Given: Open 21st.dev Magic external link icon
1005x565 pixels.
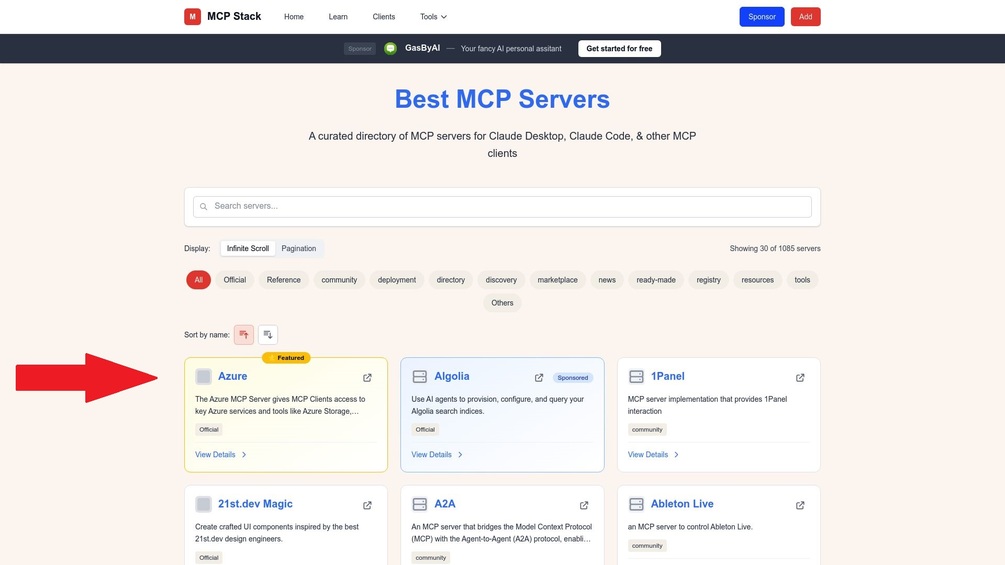Looking at the screenshot, I should [367, 505].
